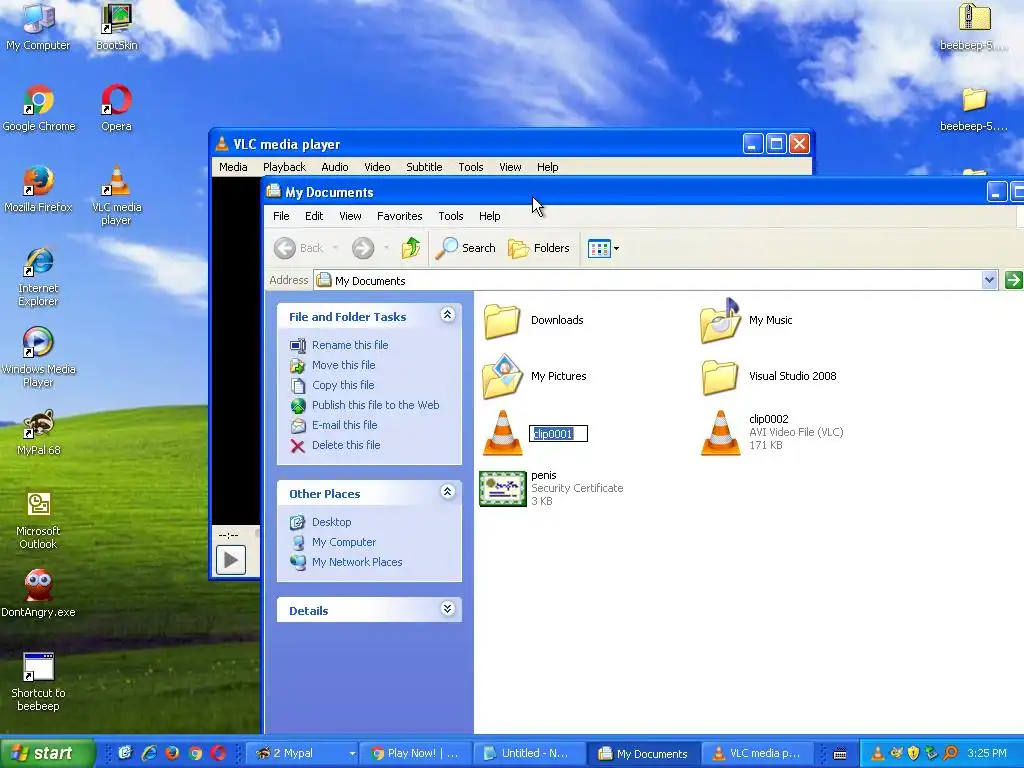Expand the Details panel

(447, 609)
